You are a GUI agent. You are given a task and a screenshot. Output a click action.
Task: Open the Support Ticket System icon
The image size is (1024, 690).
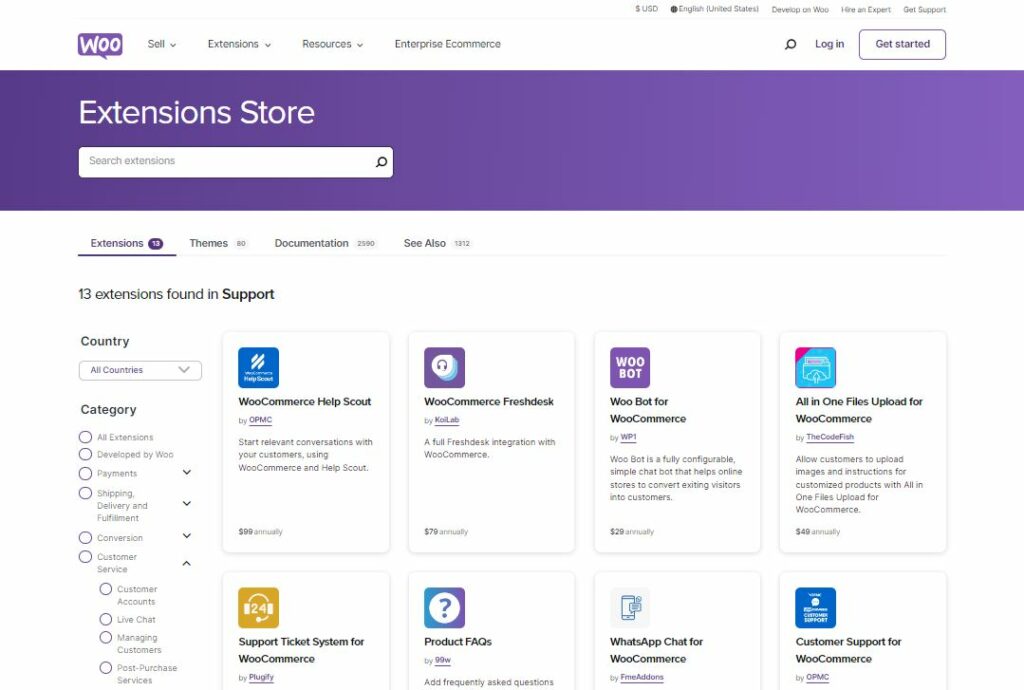pyautogui.click(x=259, y=608)
